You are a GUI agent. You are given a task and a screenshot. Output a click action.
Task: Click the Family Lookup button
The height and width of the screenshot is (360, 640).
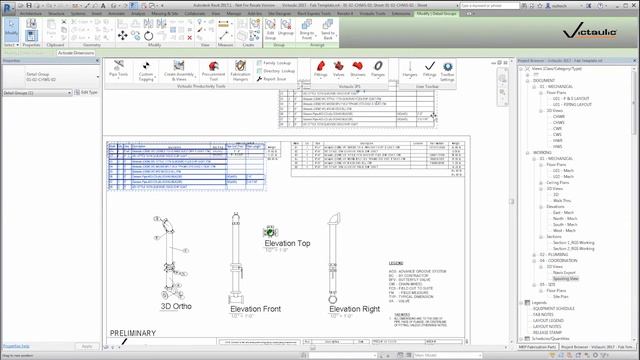pos(274,63)
